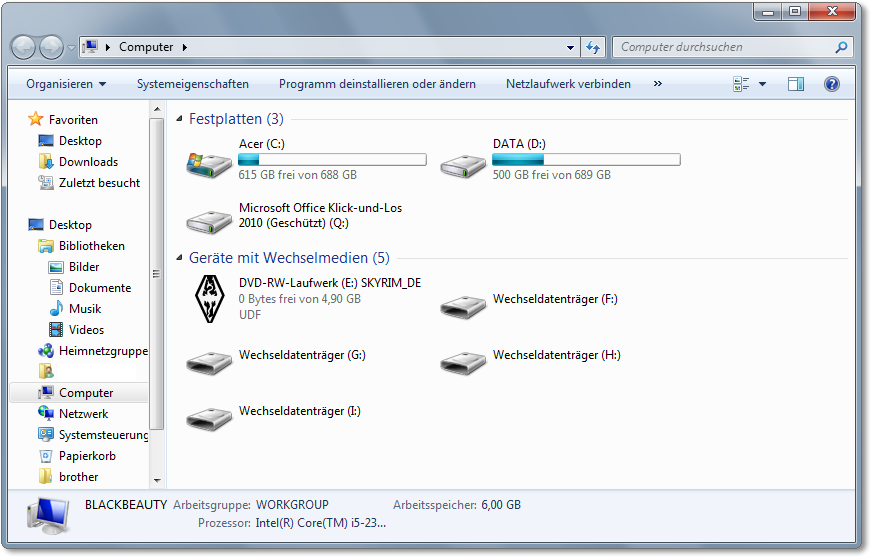Click into the Computer durchsuchen search field
This screenshot has width=871, height=557.
pos(725,47)
